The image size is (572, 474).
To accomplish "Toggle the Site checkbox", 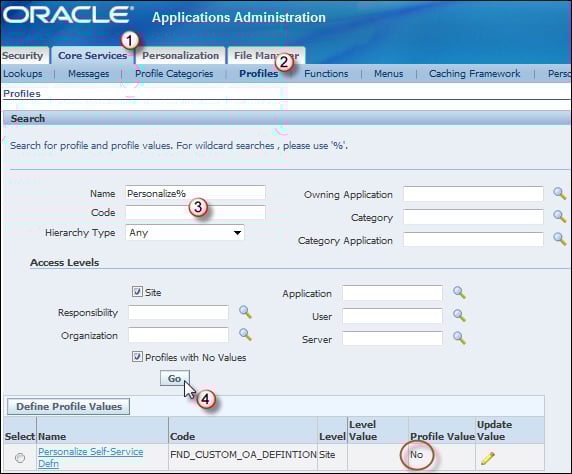I will 137,292.
